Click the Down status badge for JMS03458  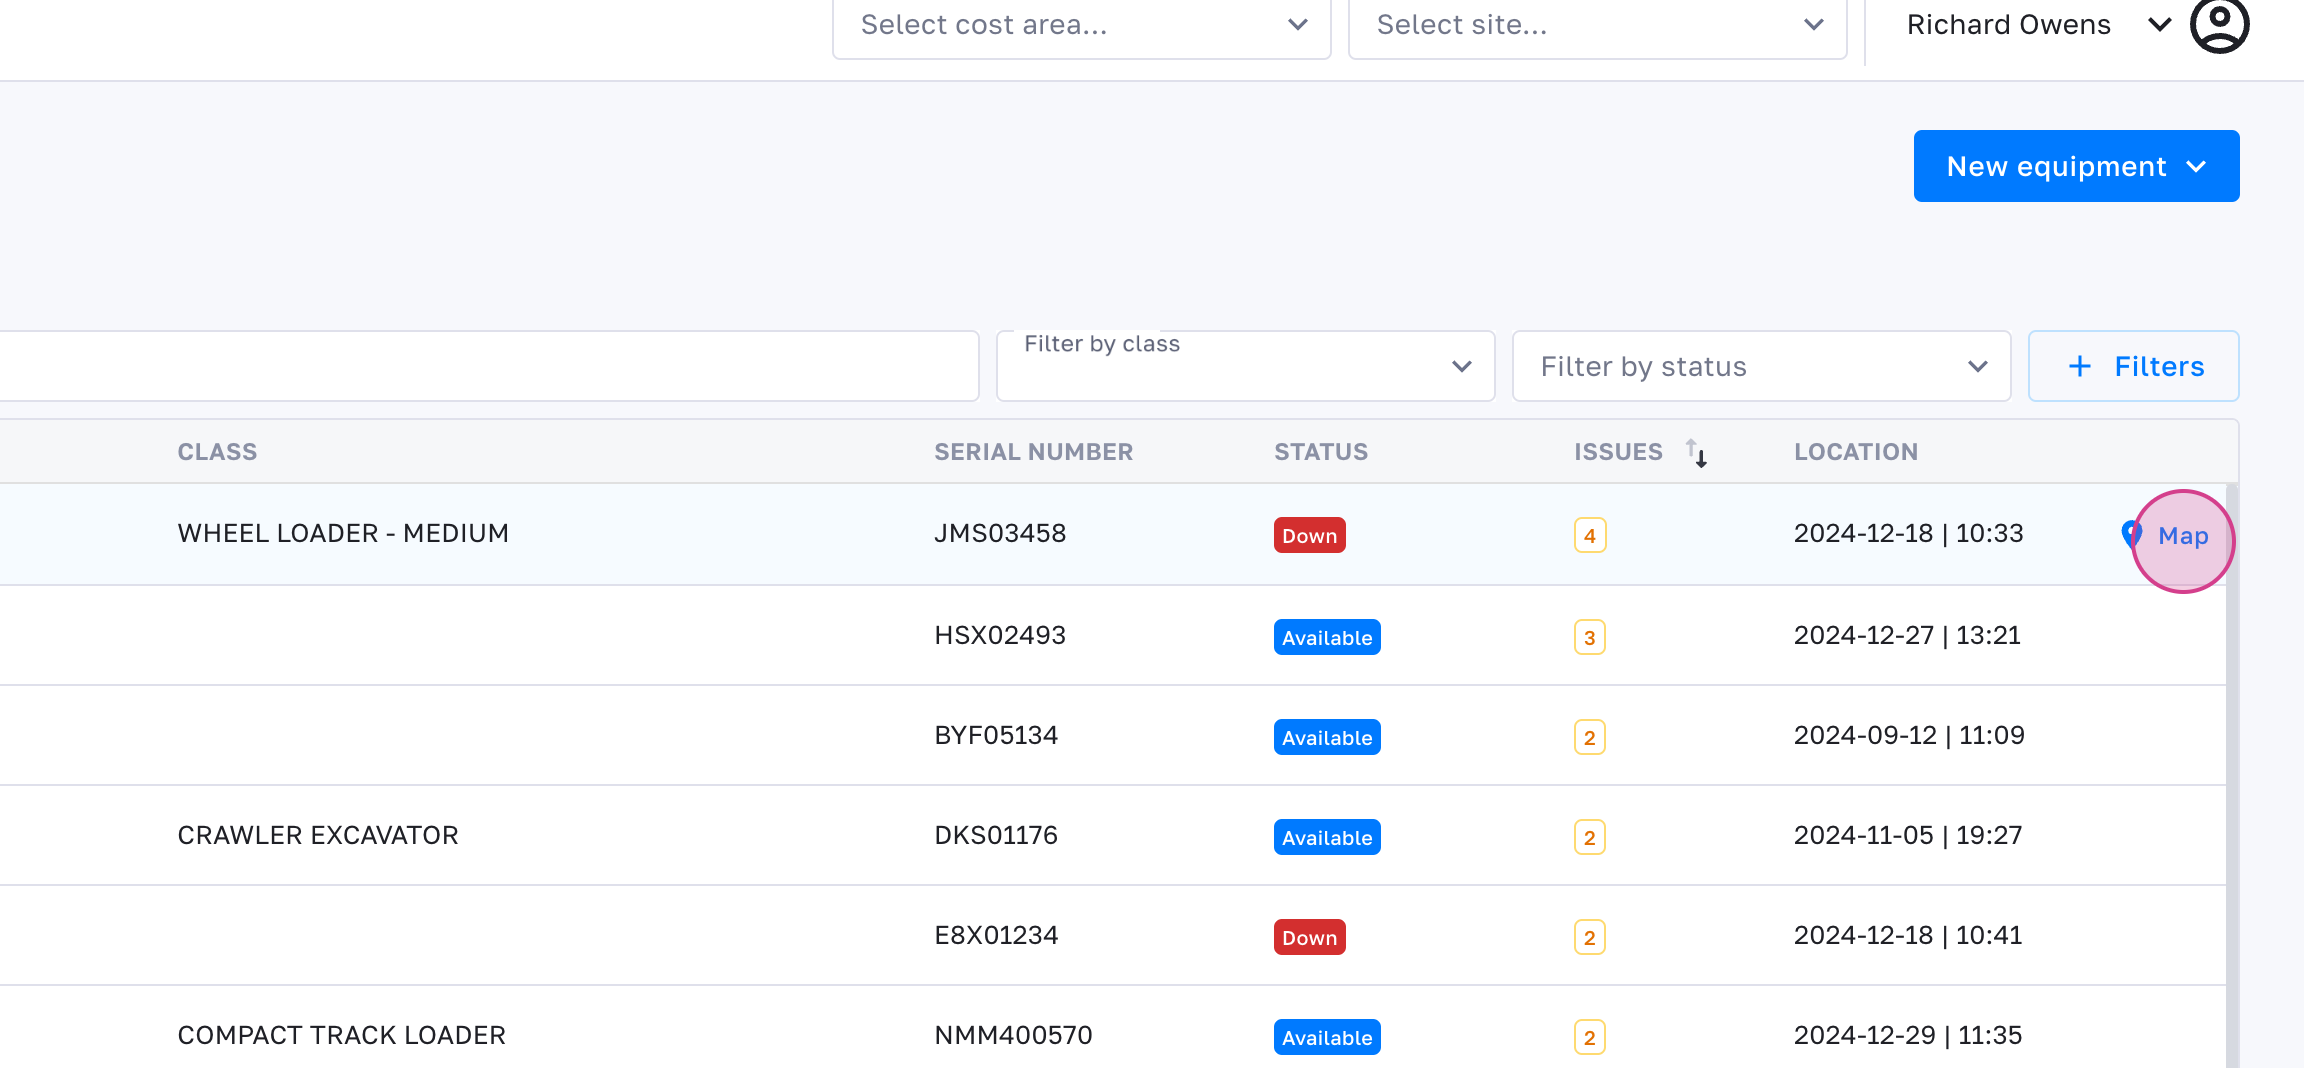[1309, 536]
